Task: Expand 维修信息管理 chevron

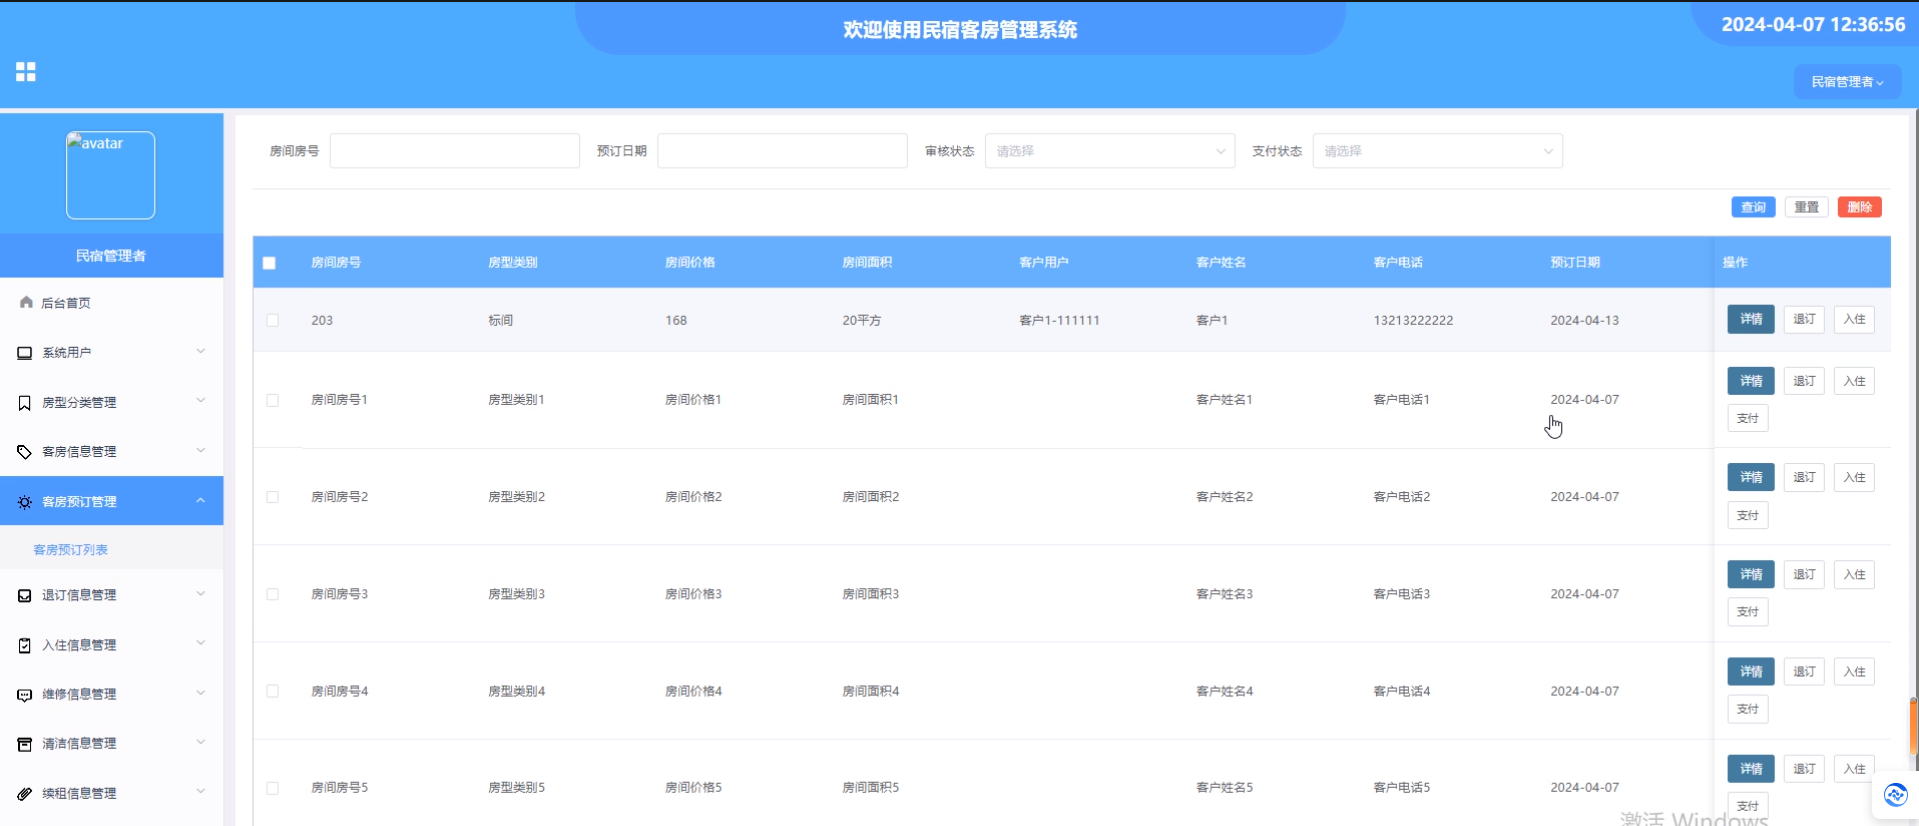Action: [201, 693]
